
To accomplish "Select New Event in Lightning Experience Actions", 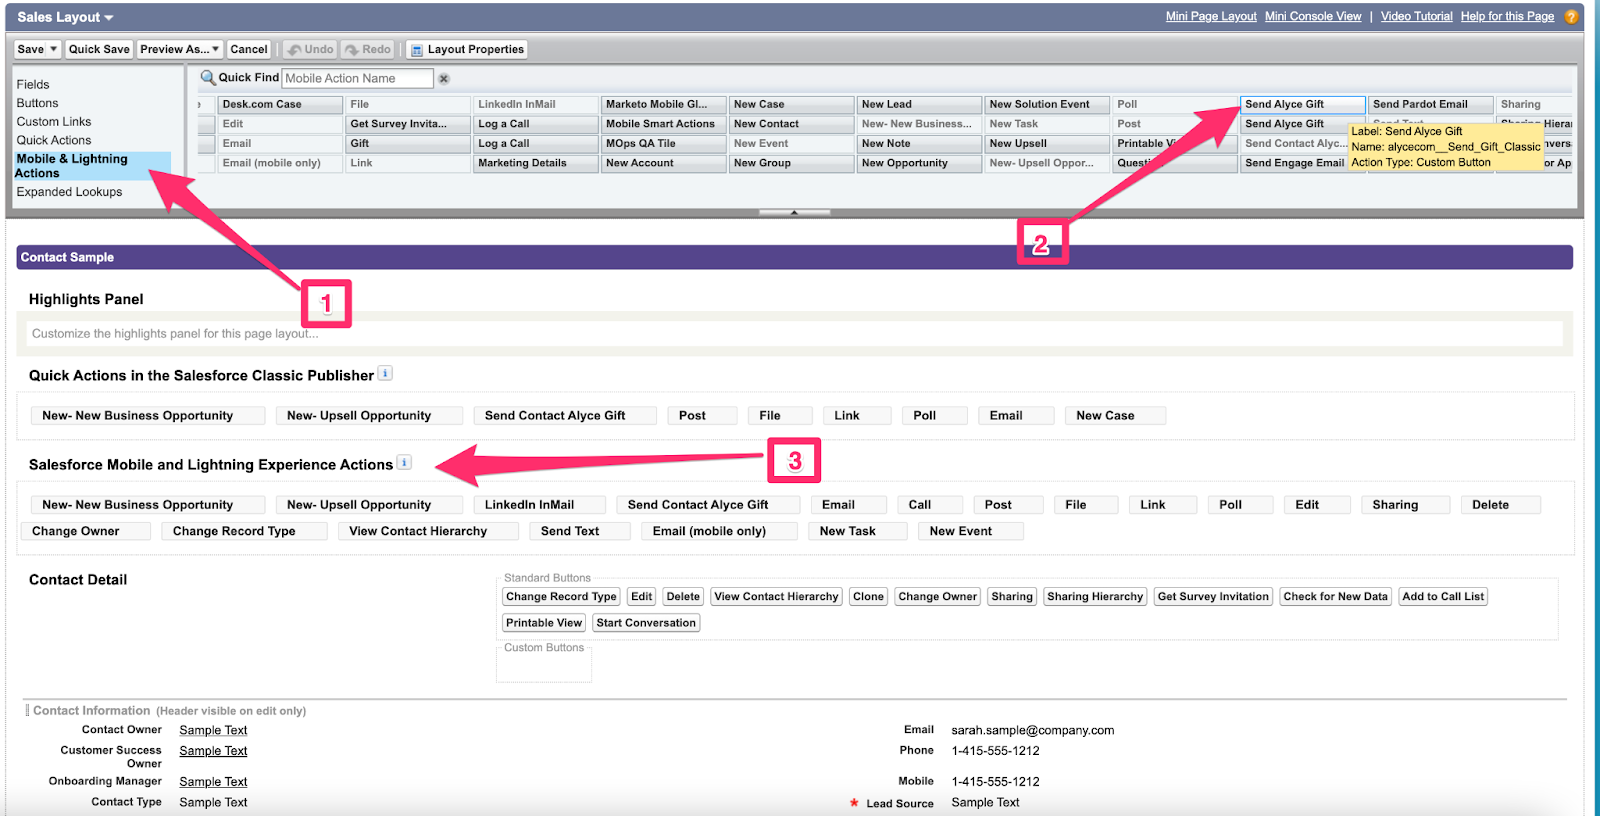I will [970, 531].
